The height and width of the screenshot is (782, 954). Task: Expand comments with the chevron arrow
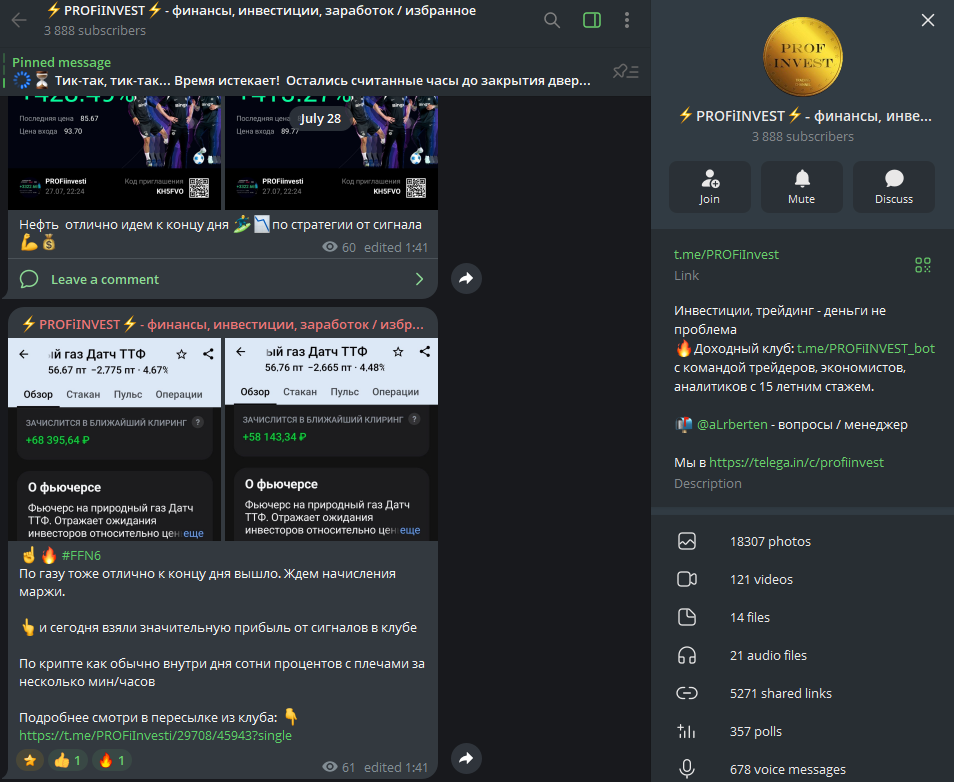[419, 279]
